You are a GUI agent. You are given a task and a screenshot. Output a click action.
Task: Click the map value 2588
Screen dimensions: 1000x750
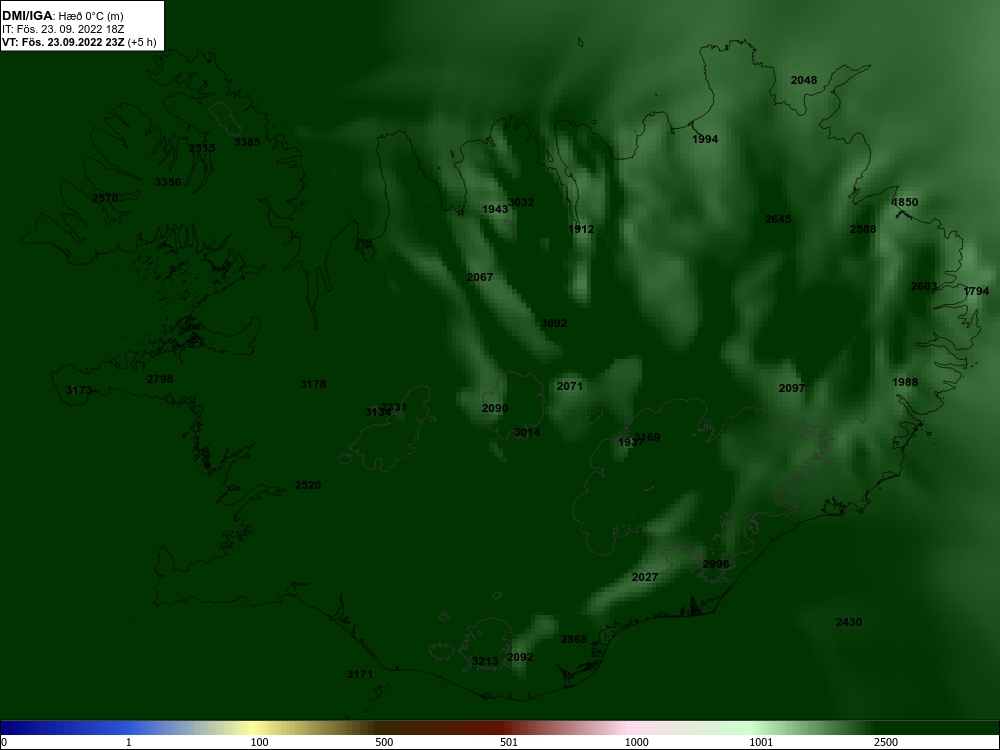(x=863, y=229)
